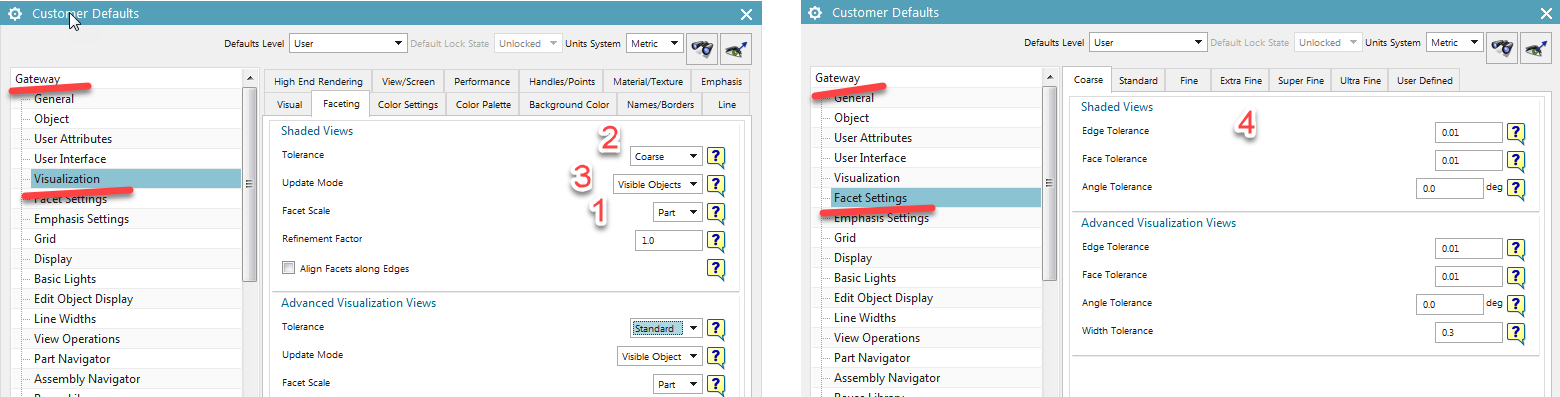Open Units System dropdown in right window
Image resolution: width=1560 pixels, height=397 pixels.
coord(1454,42)
